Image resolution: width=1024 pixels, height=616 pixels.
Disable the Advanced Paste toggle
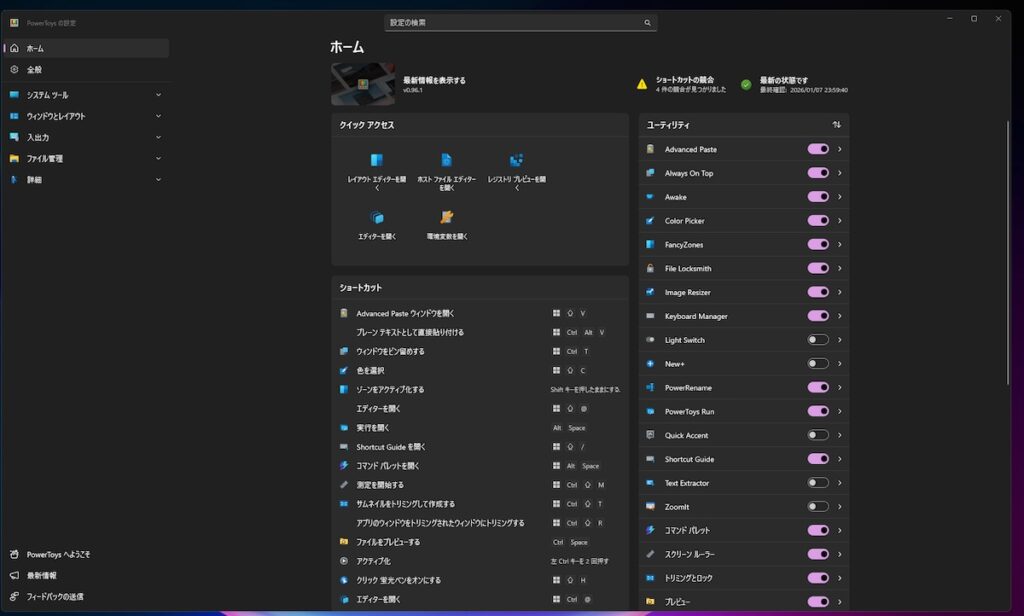[818, 149]
